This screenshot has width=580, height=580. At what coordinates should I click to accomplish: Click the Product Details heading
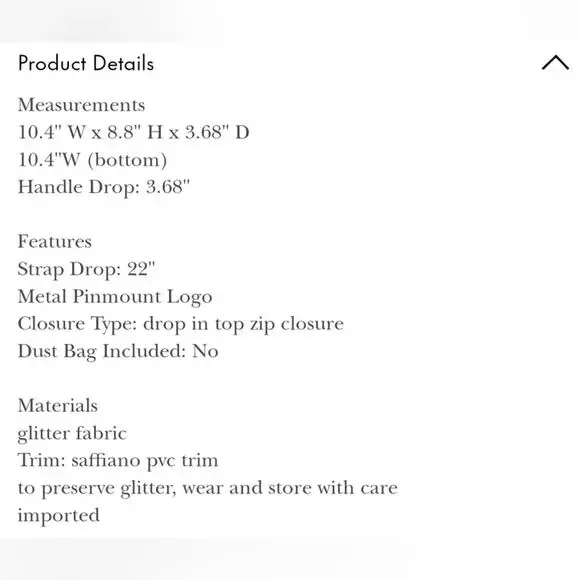(x=86, y=63)
